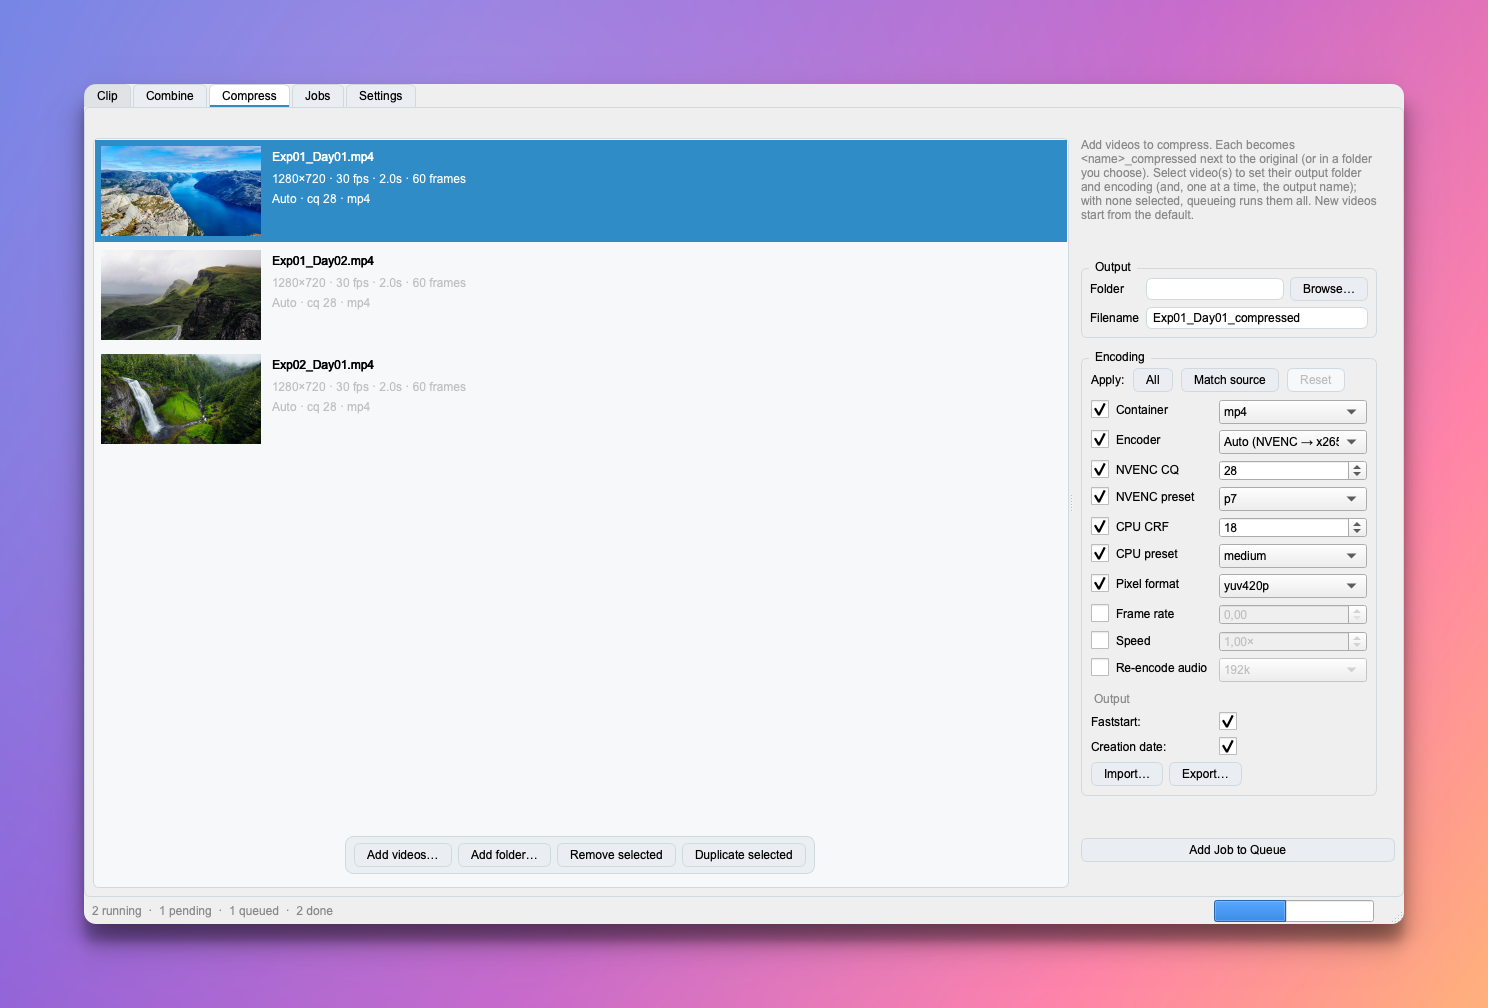Uncheck the Pixel format checkbox
Viewport: 1488px width, 1008px height.
[1100, 584]
